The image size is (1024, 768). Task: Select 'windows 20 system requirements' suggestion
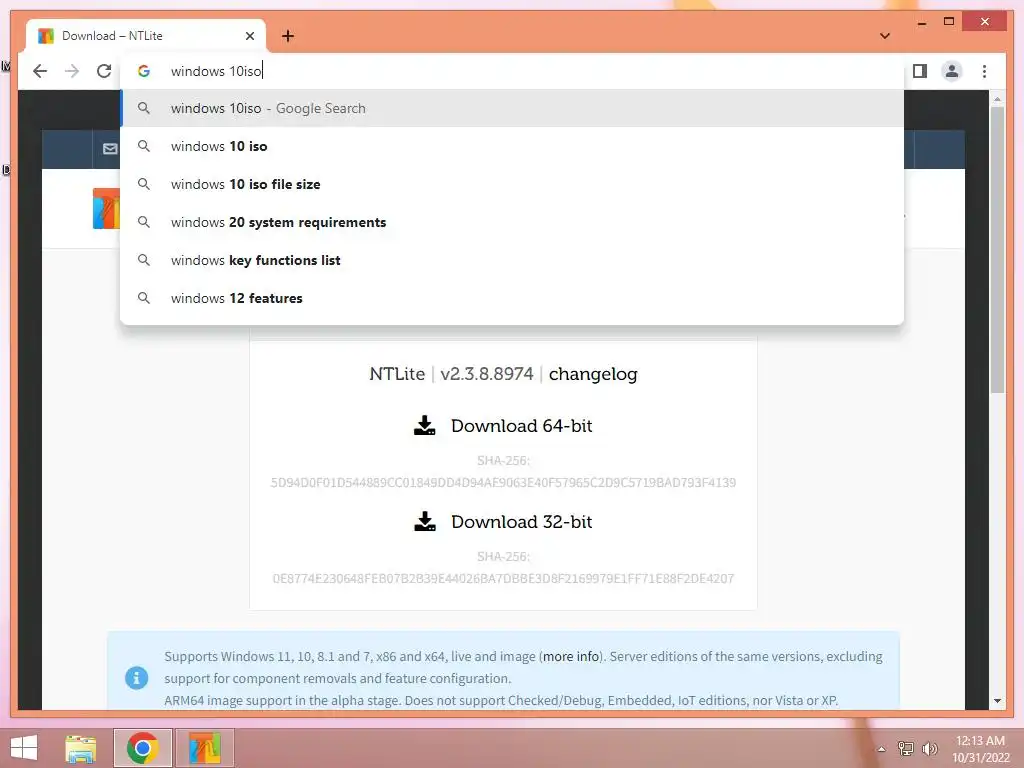(x=512, y=222)
